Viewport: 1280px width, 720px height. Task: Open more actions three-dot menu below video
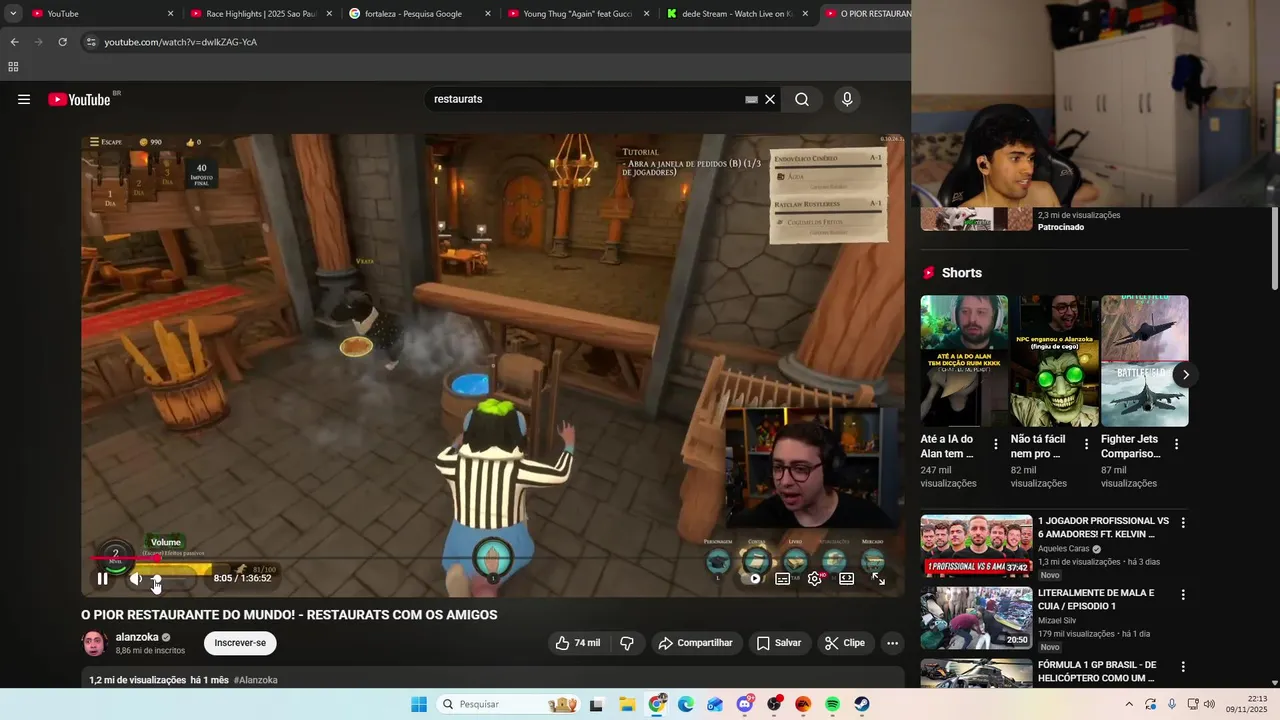(x=892, y=643)
